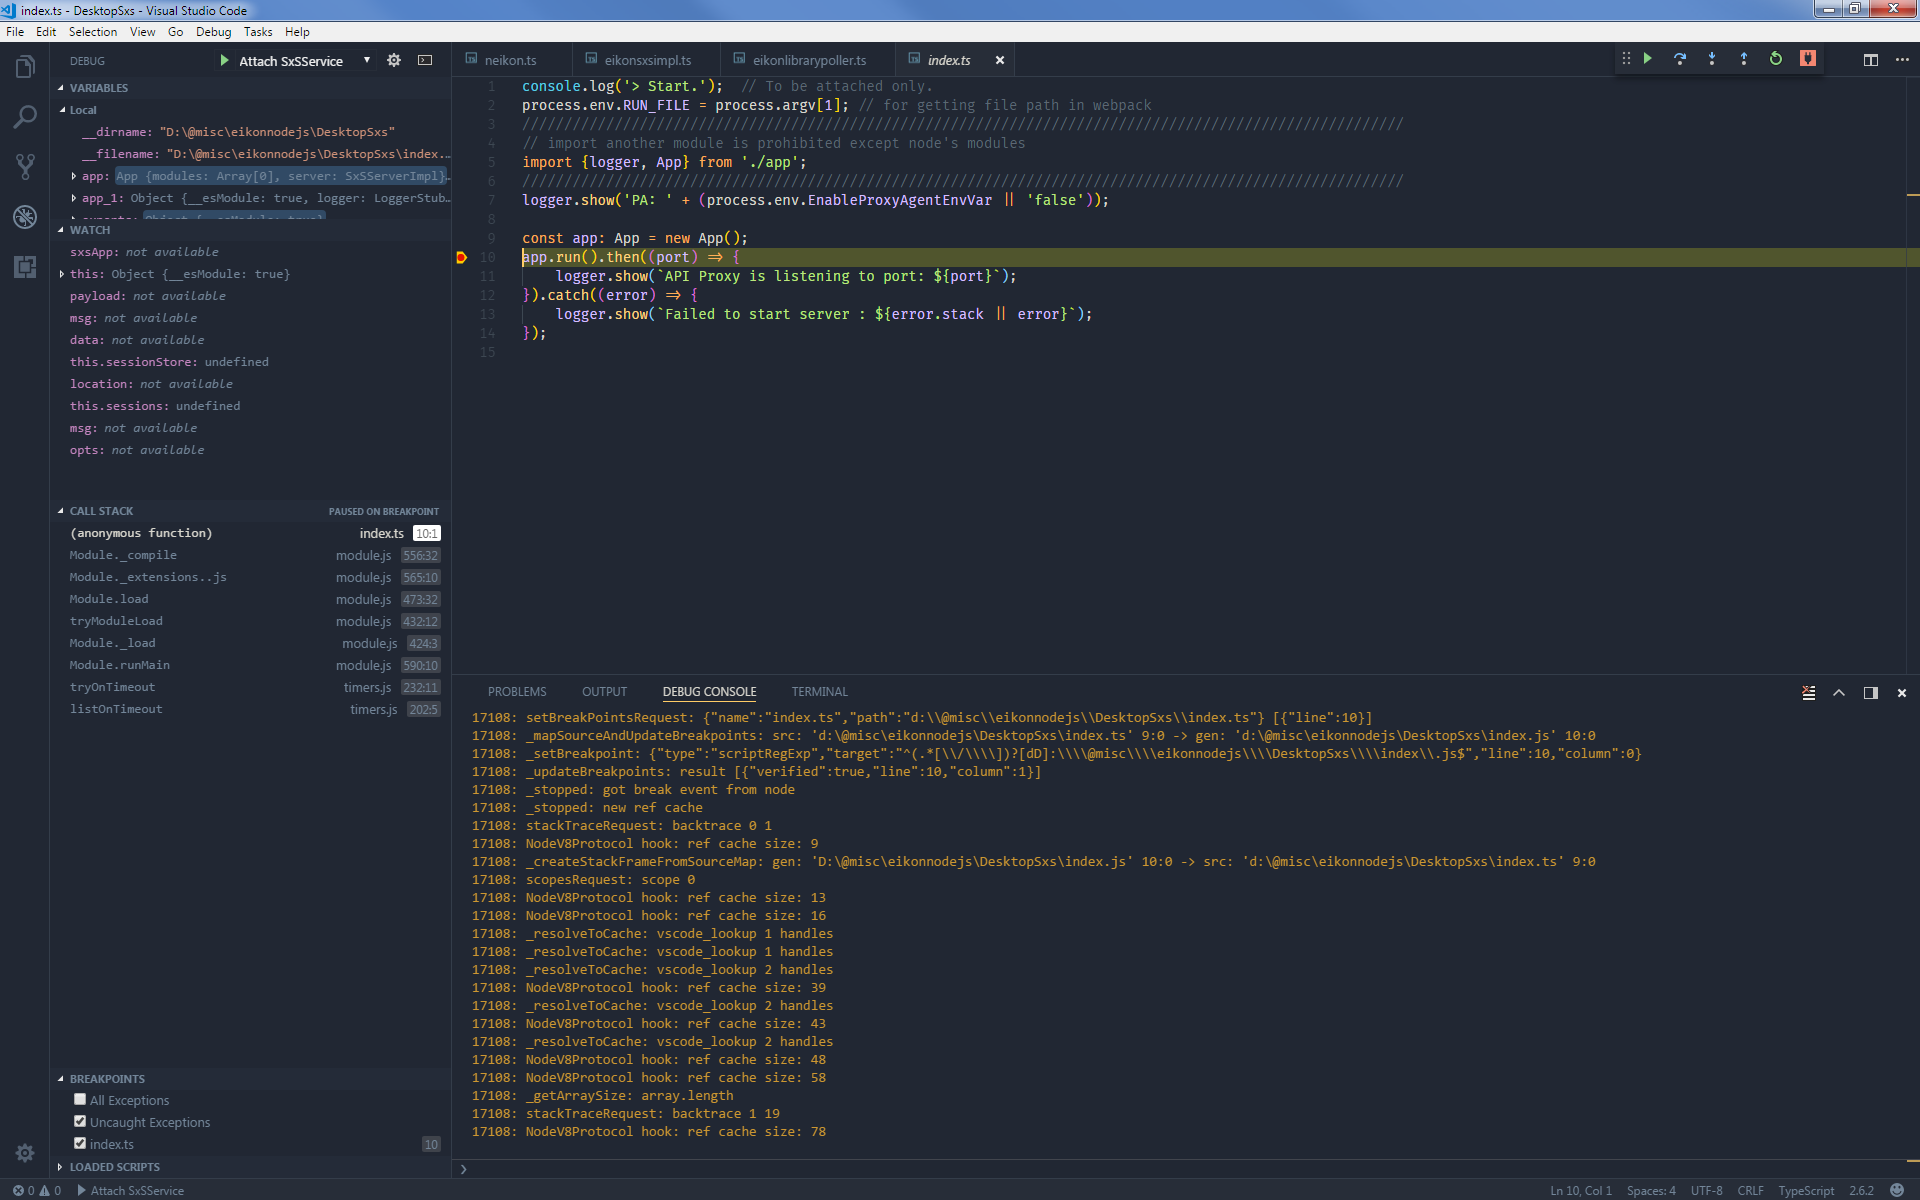
Task: Open the Source Control view
Action: 24,167
